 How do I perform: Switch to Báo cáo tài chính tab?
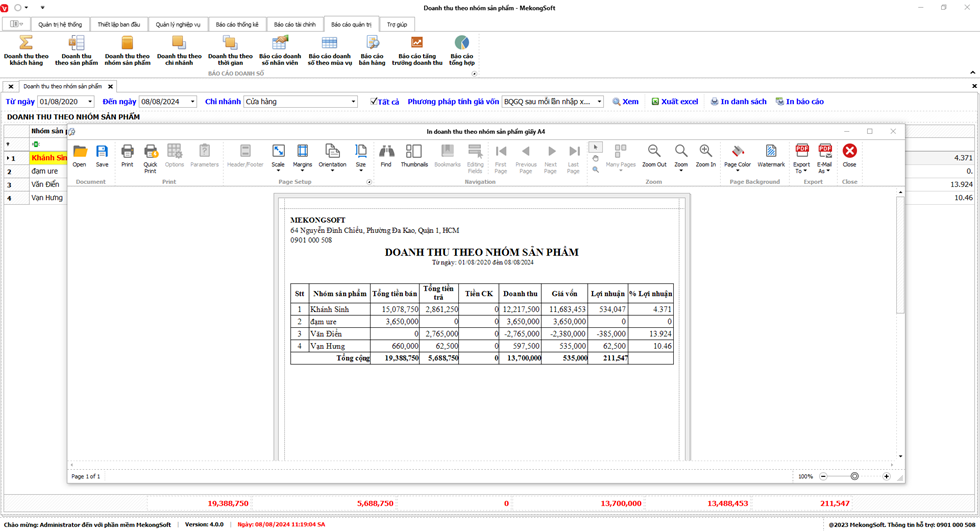pos(295,24)
